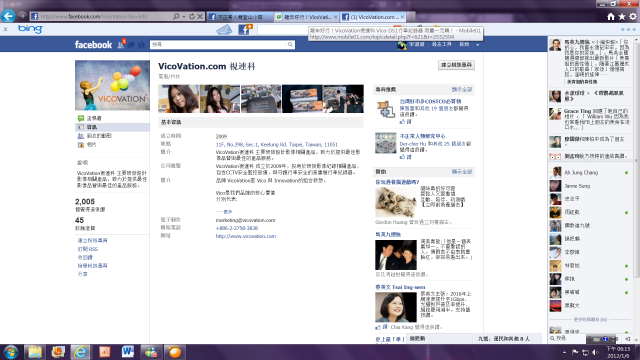
Task: Click button at top right of page header
Action: coord(456,65)
